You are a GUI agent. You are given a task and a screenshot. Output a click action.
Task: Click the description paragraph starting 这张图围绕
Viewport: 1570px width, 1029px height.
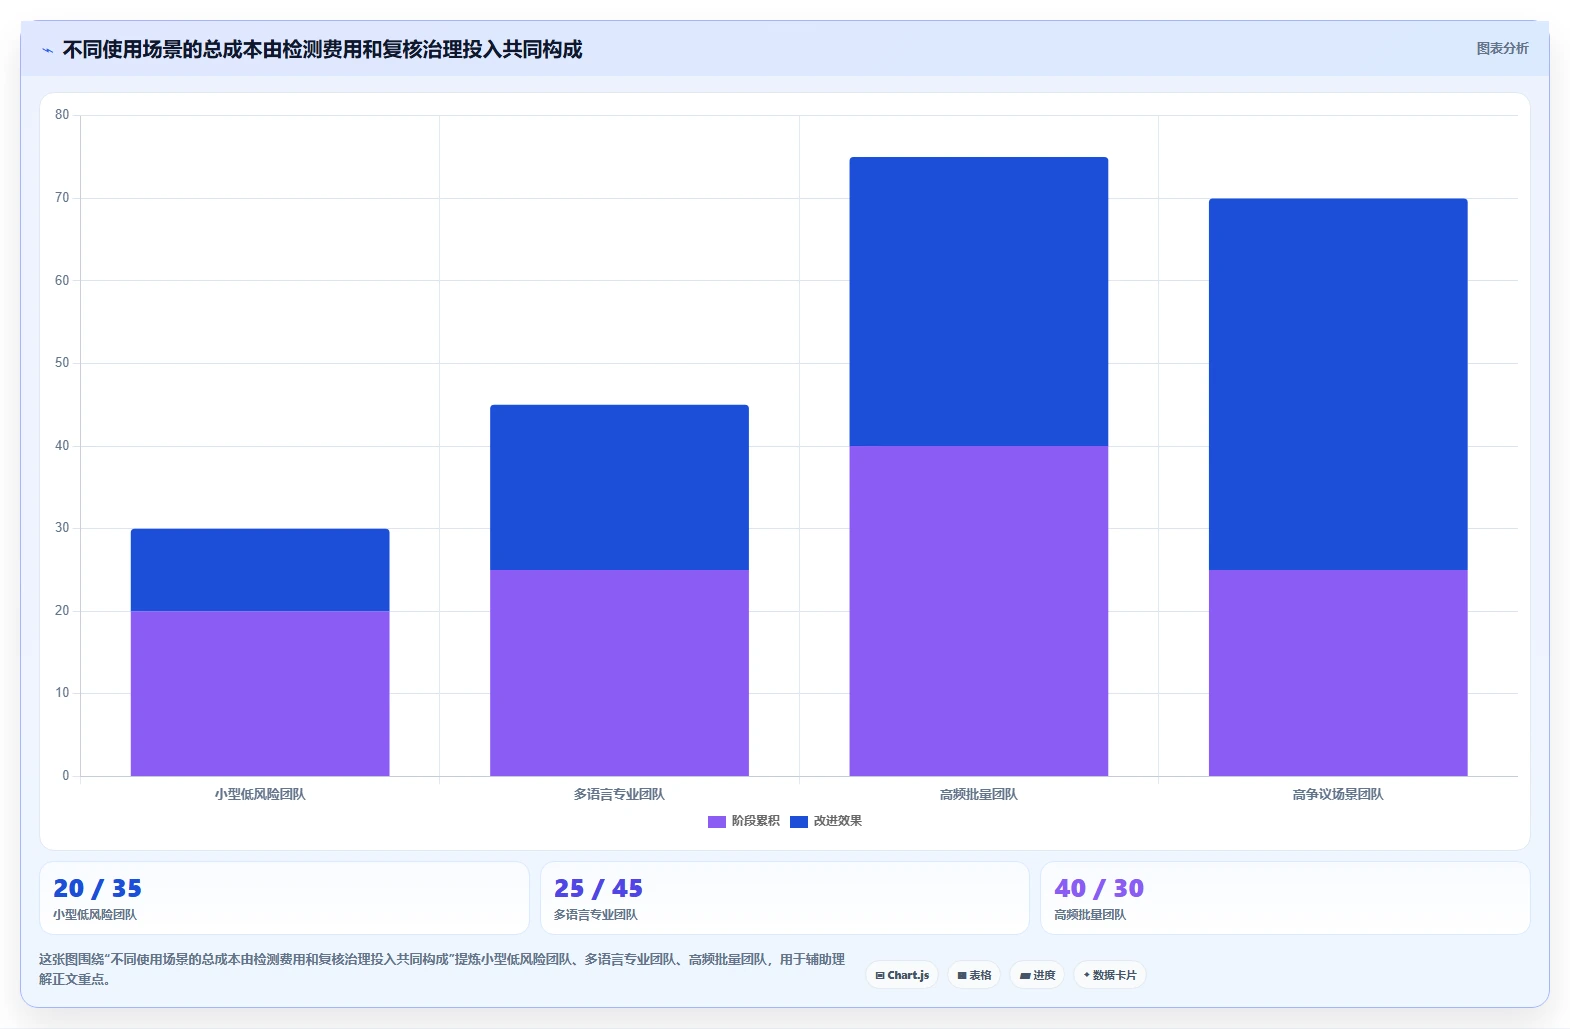442,969
